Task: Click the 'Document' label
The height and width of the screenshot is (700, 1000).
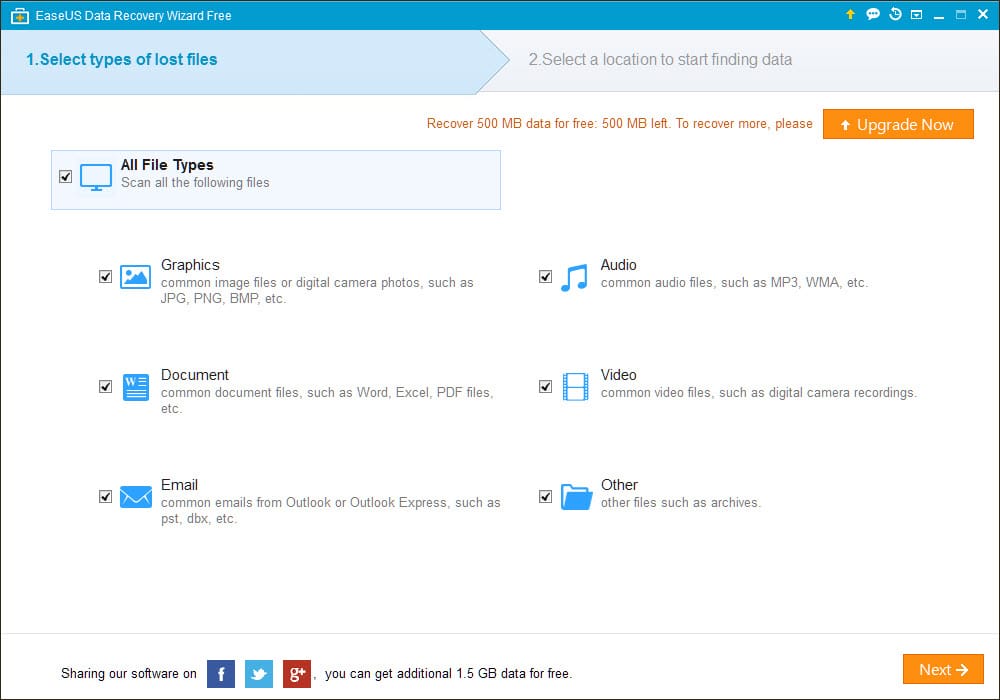Action: 195,375
